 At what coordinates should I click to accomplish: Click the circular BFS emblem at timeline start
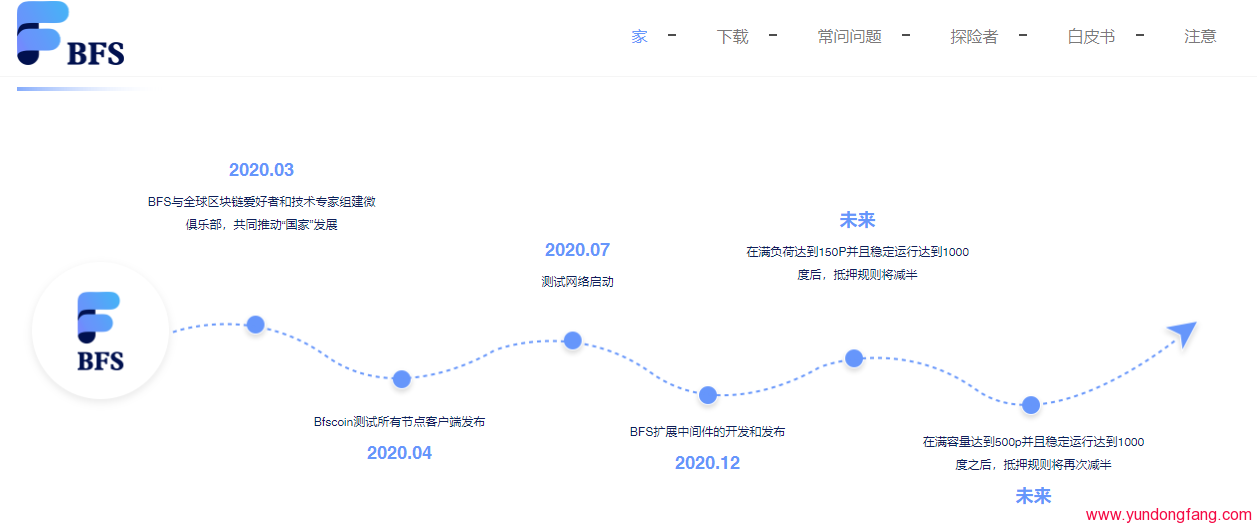click(100, 331)
